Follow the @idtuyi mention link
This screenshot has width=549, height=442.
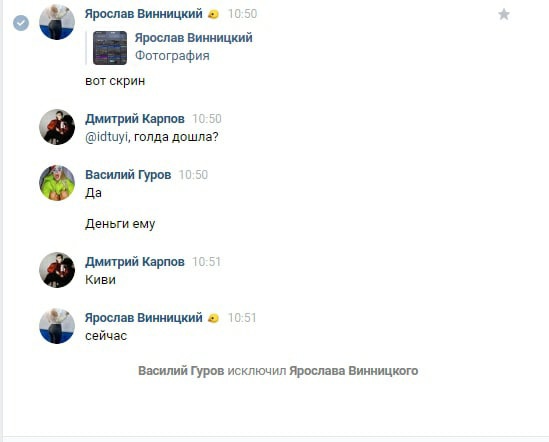coord(106,137)
